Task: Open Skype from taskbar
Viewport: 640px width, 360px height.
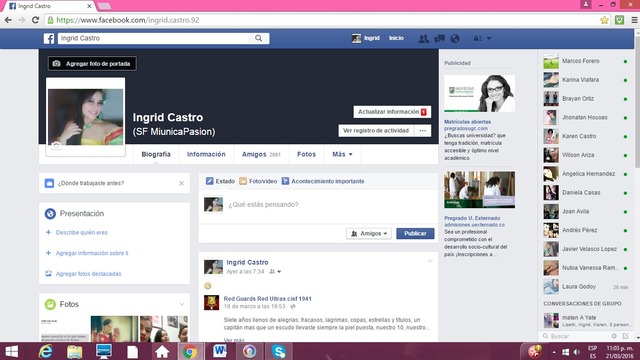Action: pyautogui.click(x=279, y=351)
